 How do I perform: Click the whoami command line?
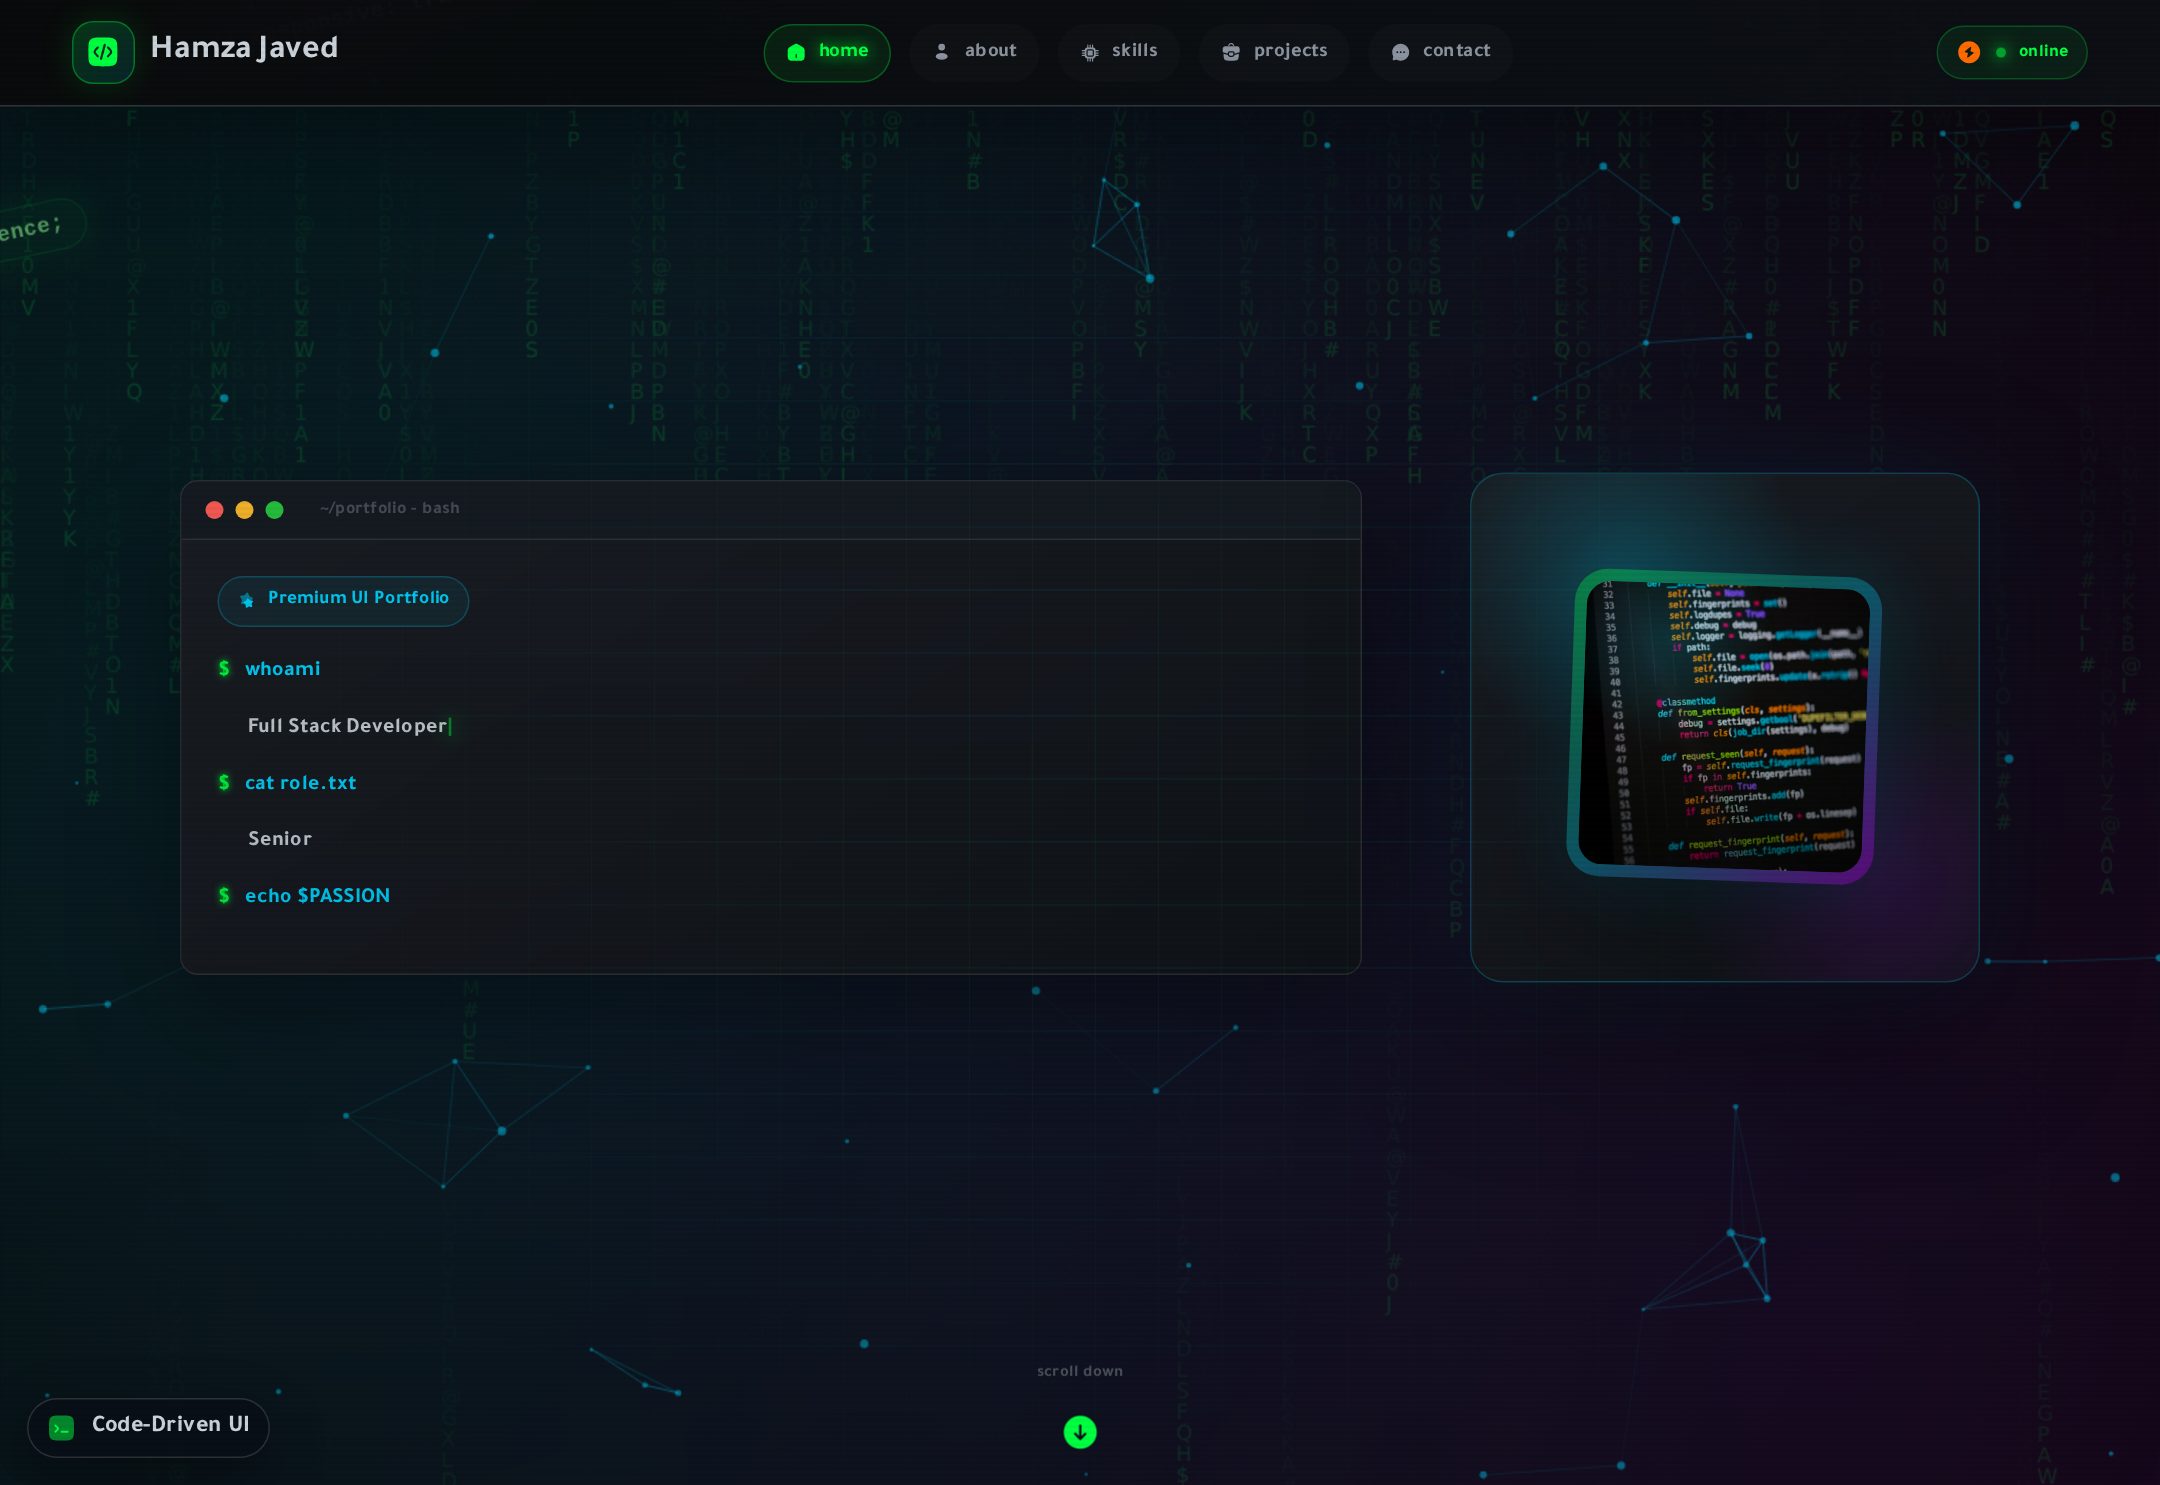click(283, 669)
